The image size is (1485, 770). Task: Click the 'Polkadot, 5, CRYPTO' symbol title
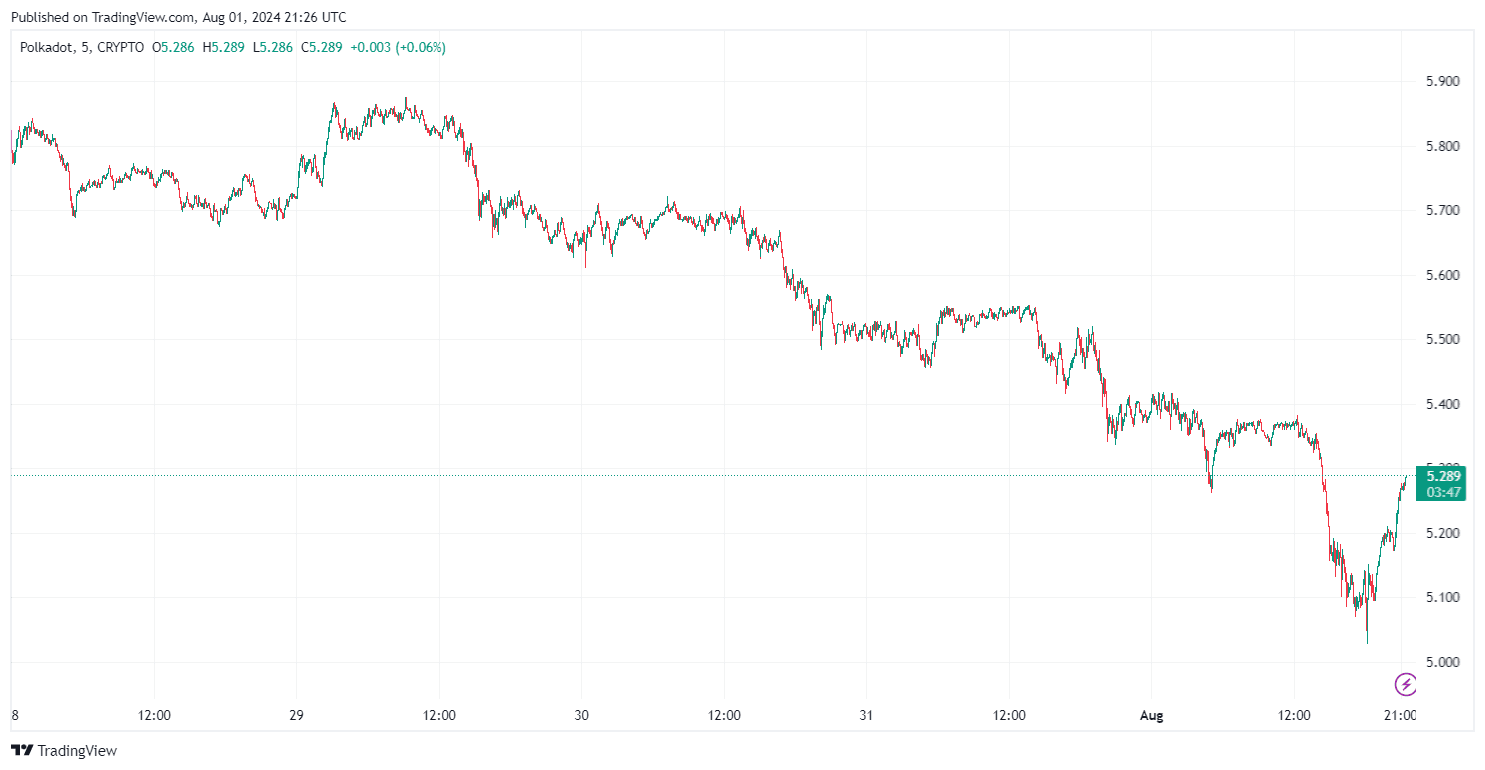82,47
